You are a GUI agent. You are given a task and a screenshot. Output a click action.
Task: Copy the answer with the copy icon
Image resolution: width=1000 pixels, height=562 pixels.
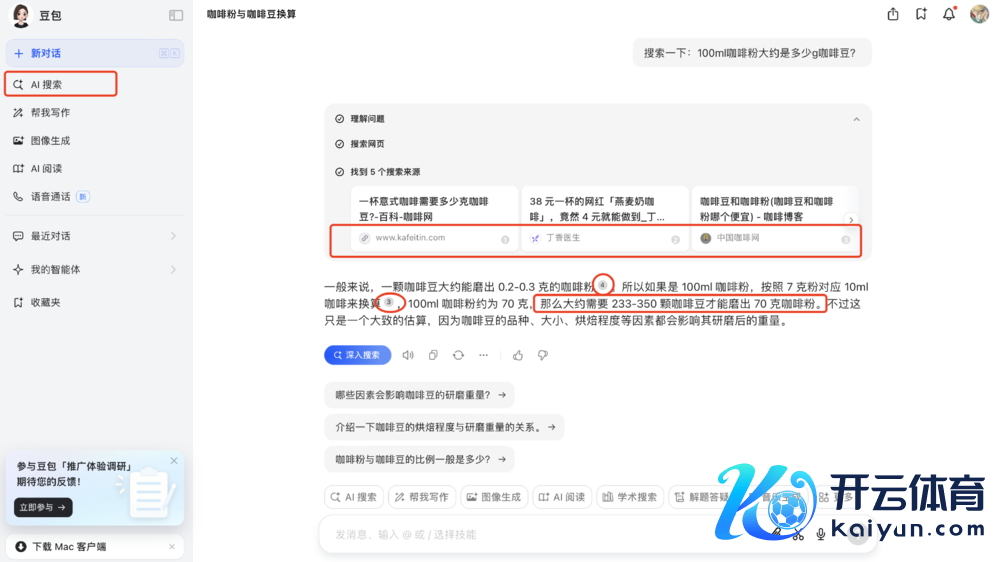pyautogui.click(x=433, y=355)
